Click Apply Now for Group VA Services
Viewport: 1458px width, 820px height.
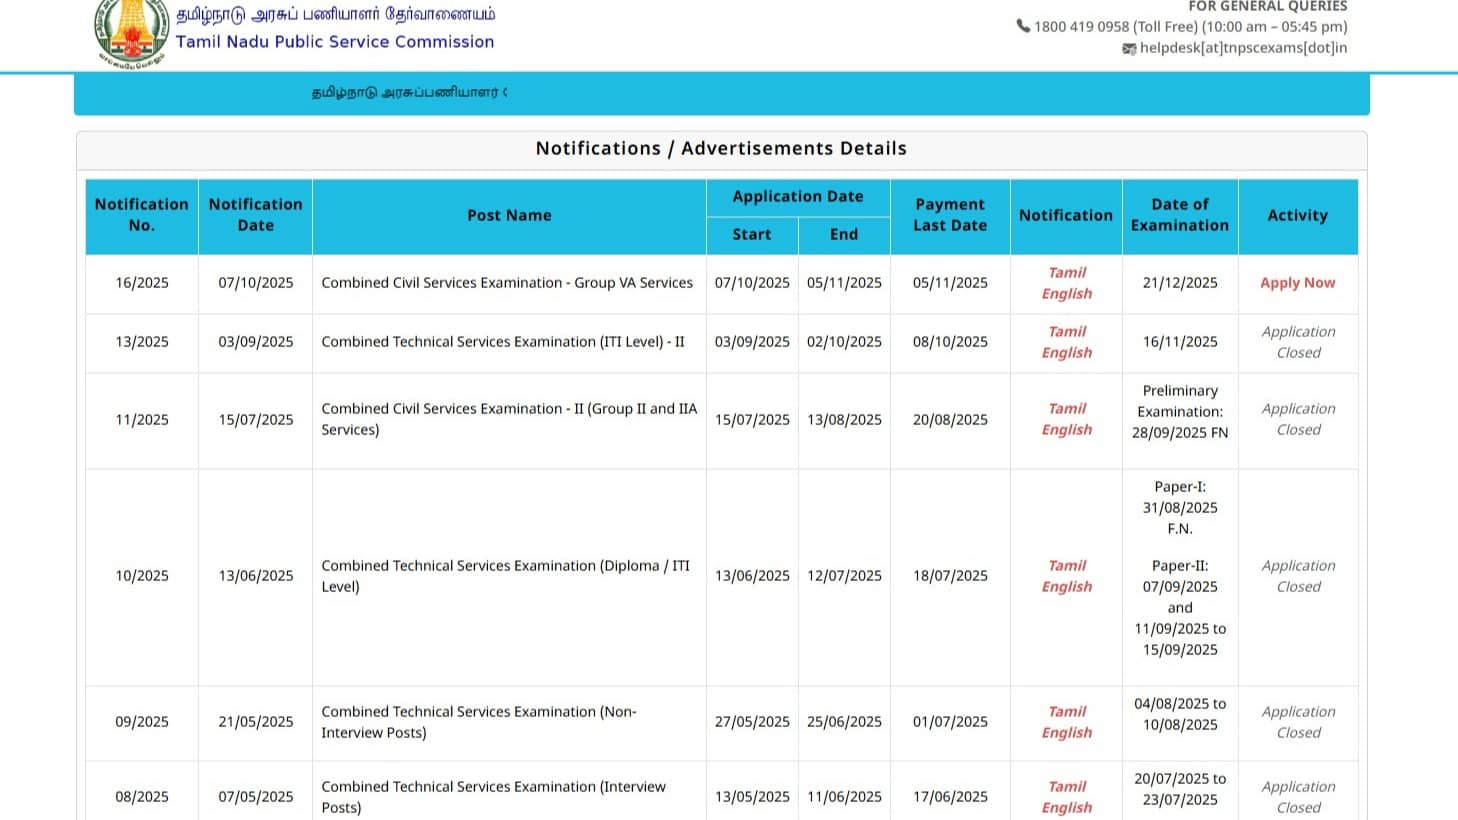click(x=1297, y=283)
